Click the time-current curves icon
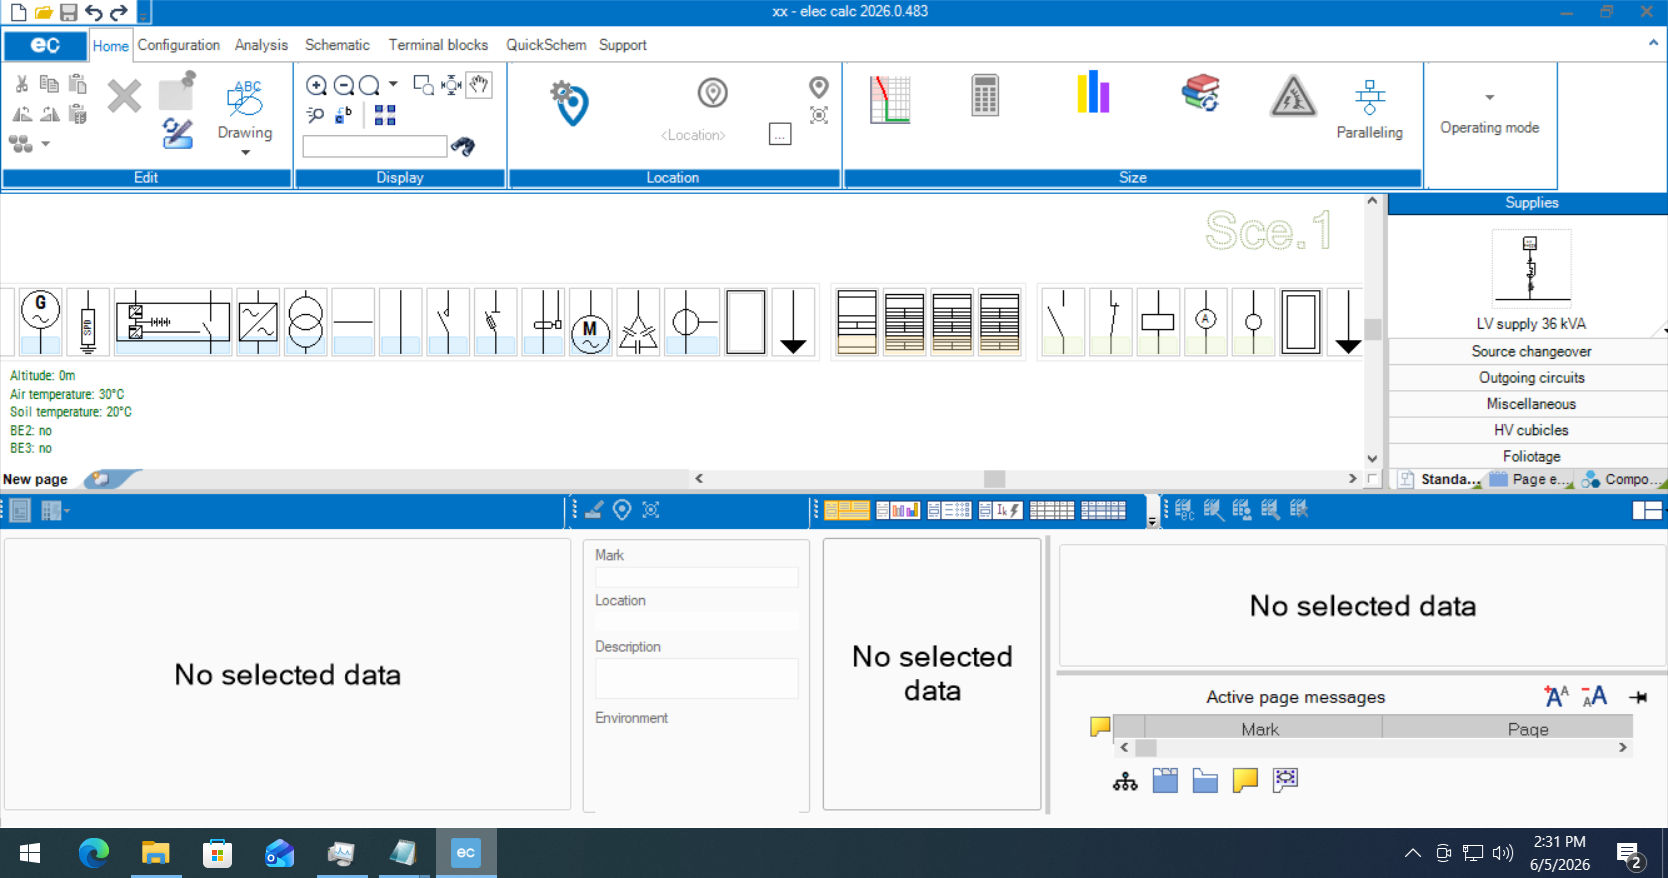This screenshot has width=1668, height=878. tap(889, 99)
